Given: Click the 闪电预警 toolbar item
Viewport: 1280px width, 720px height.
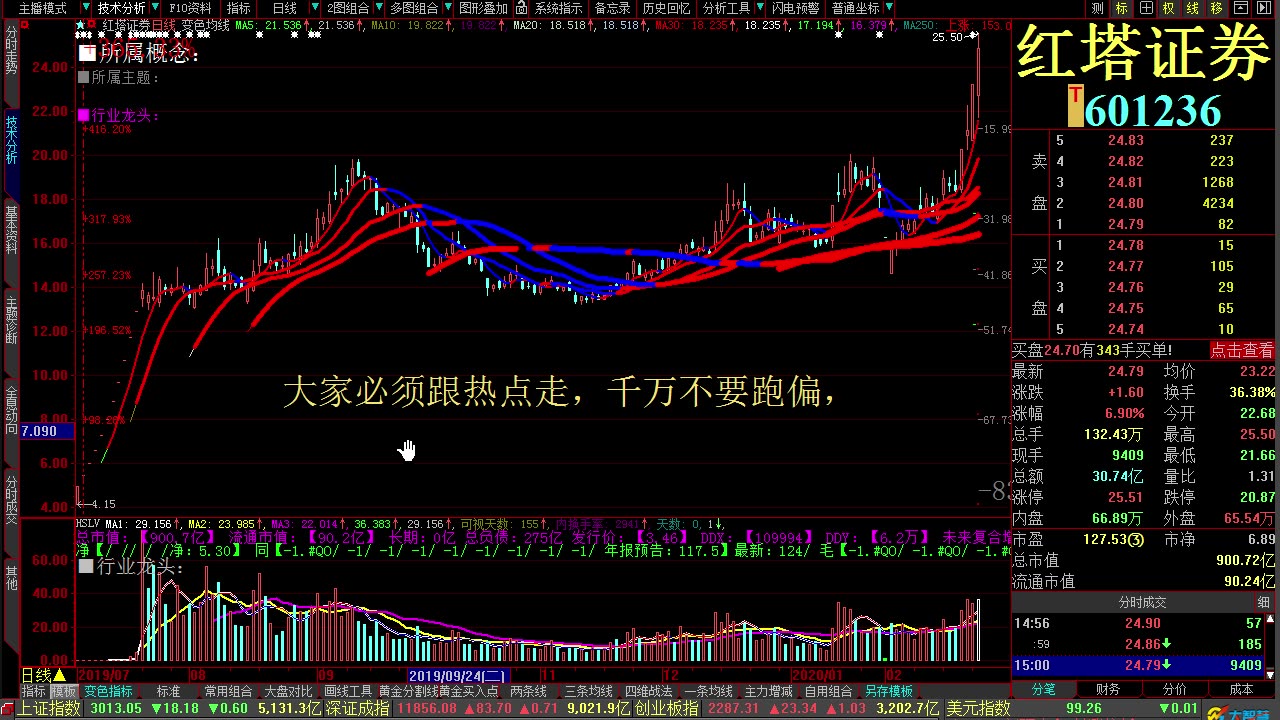Looking at the screenshot, I should [795, 8].
